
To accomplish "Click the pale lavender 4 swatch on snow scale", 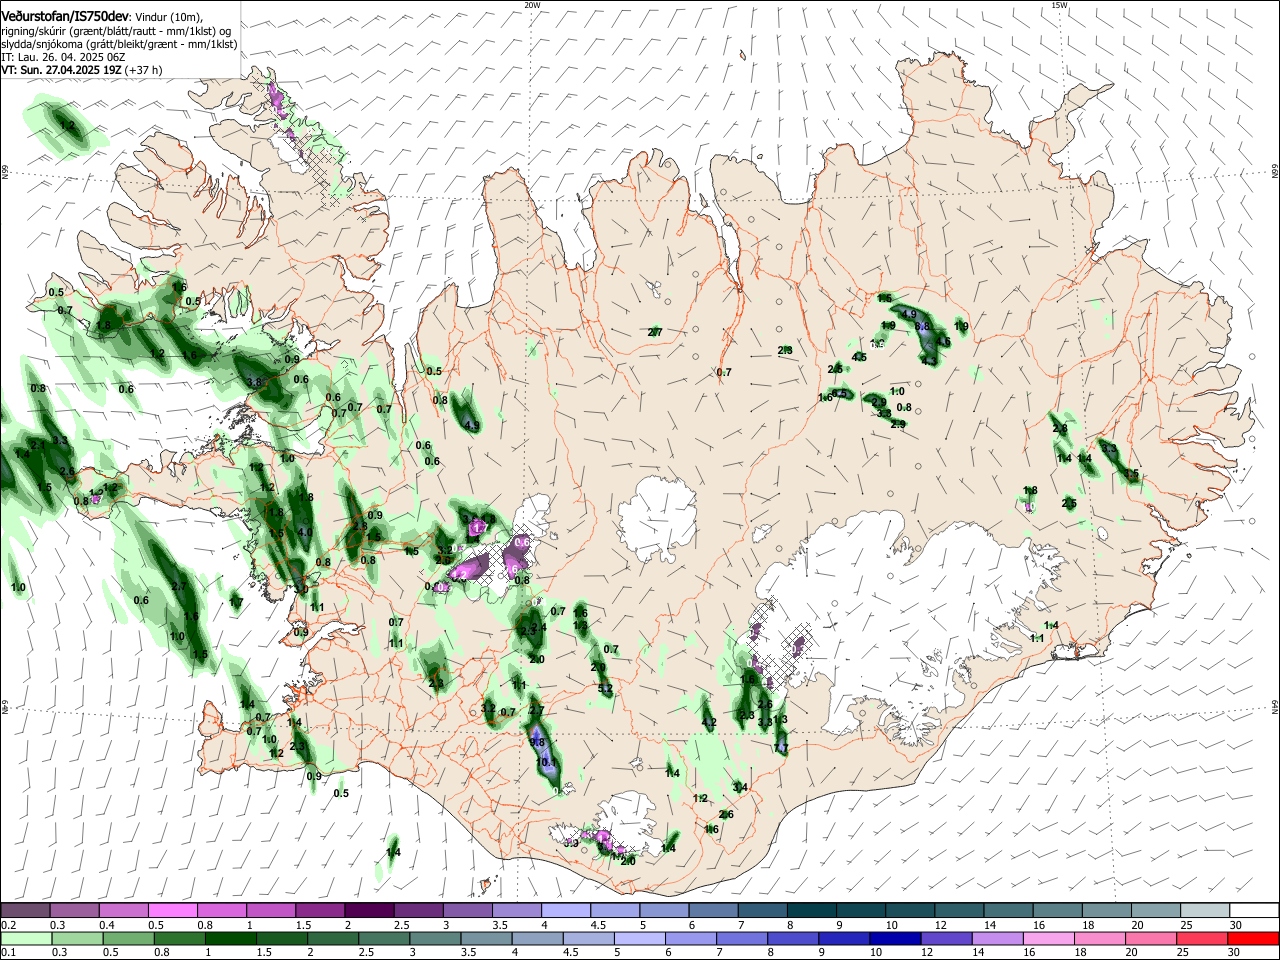I will [566, 910].
